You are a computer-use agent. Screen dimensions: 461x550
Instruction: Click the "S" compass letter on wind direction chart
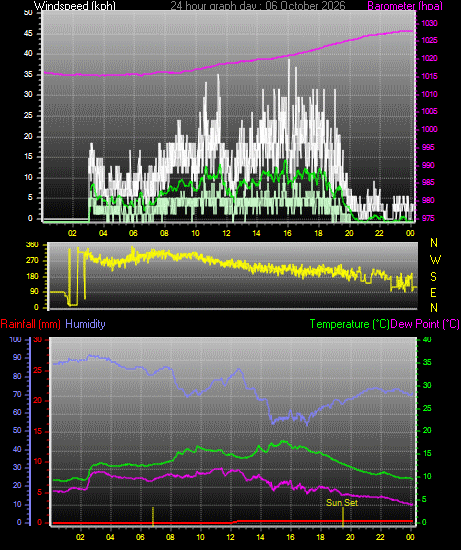(433, 277)
